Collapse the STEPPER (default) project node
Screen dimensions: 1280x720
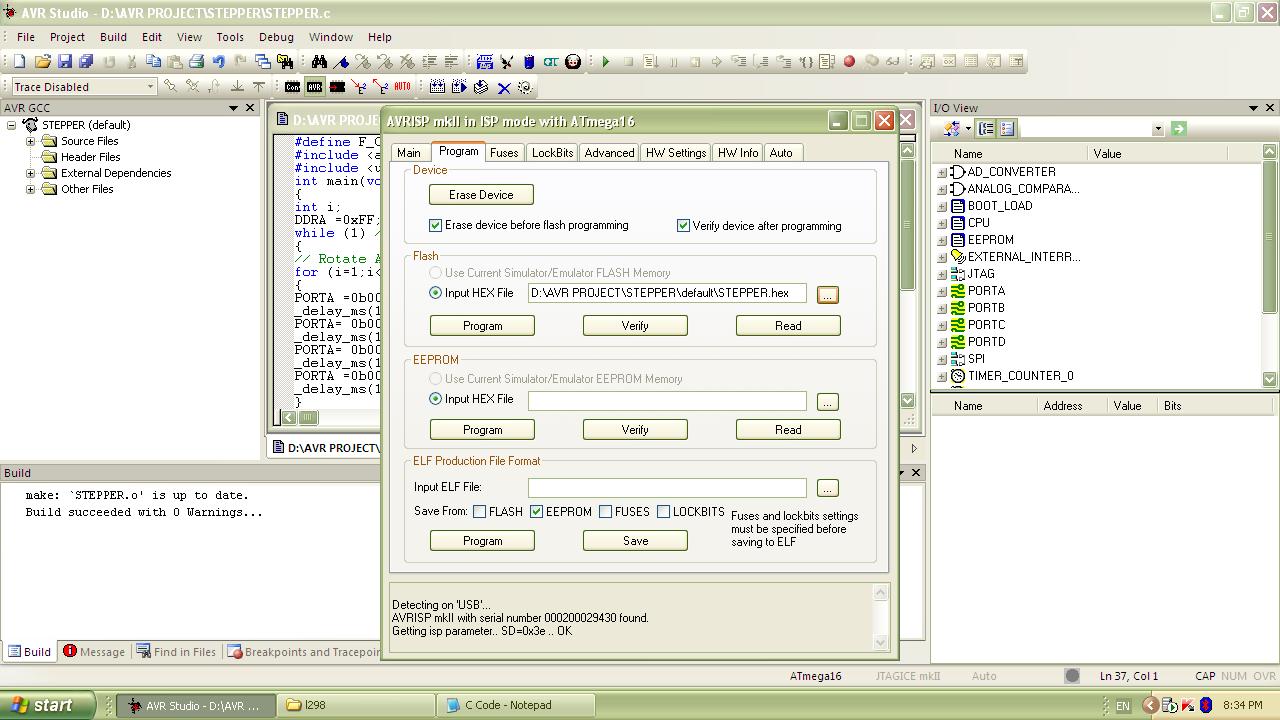tap(12, 125)
